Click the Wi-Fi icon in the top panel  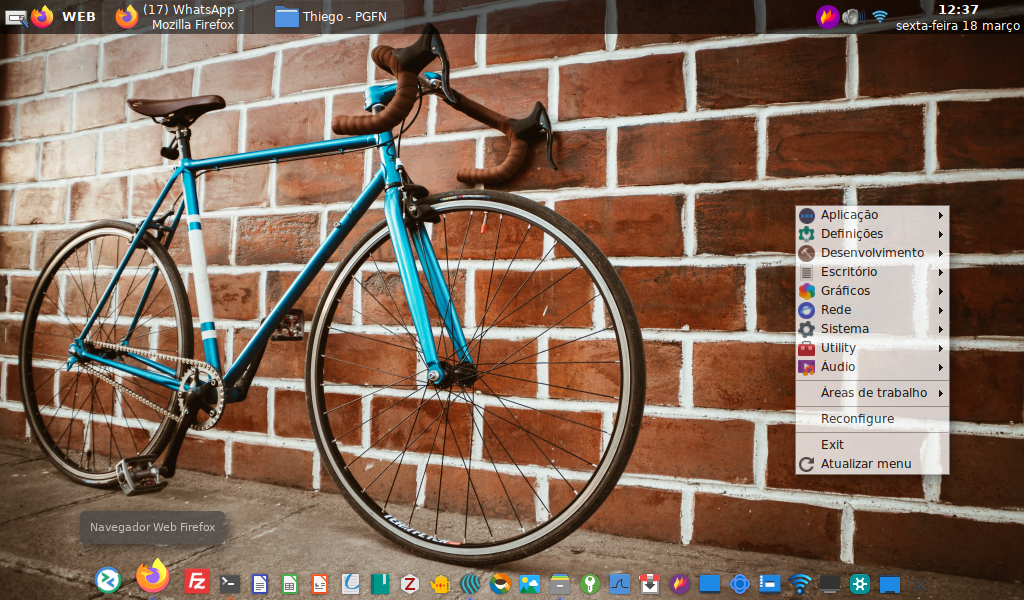pyautogui.click(x=879, y=16)
